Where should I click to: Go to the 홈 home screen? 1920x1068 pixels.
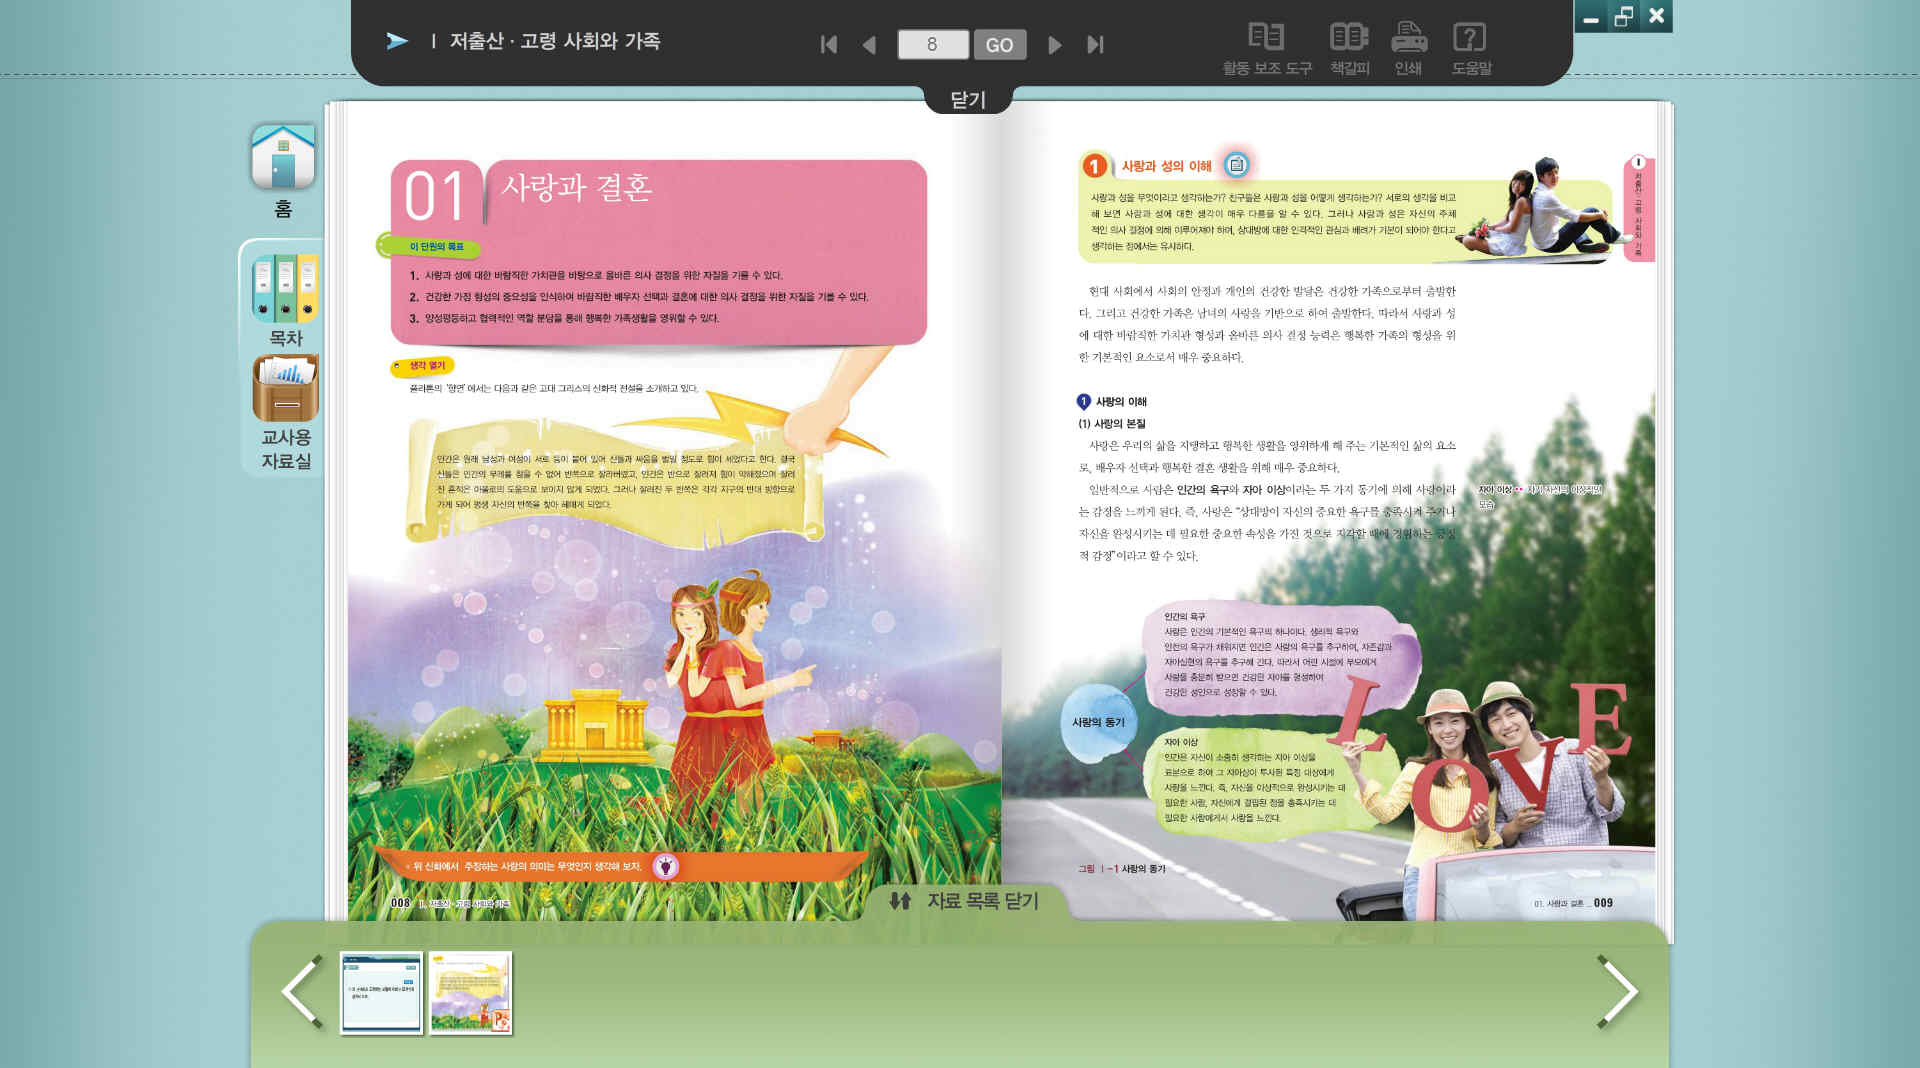point(283,169)
